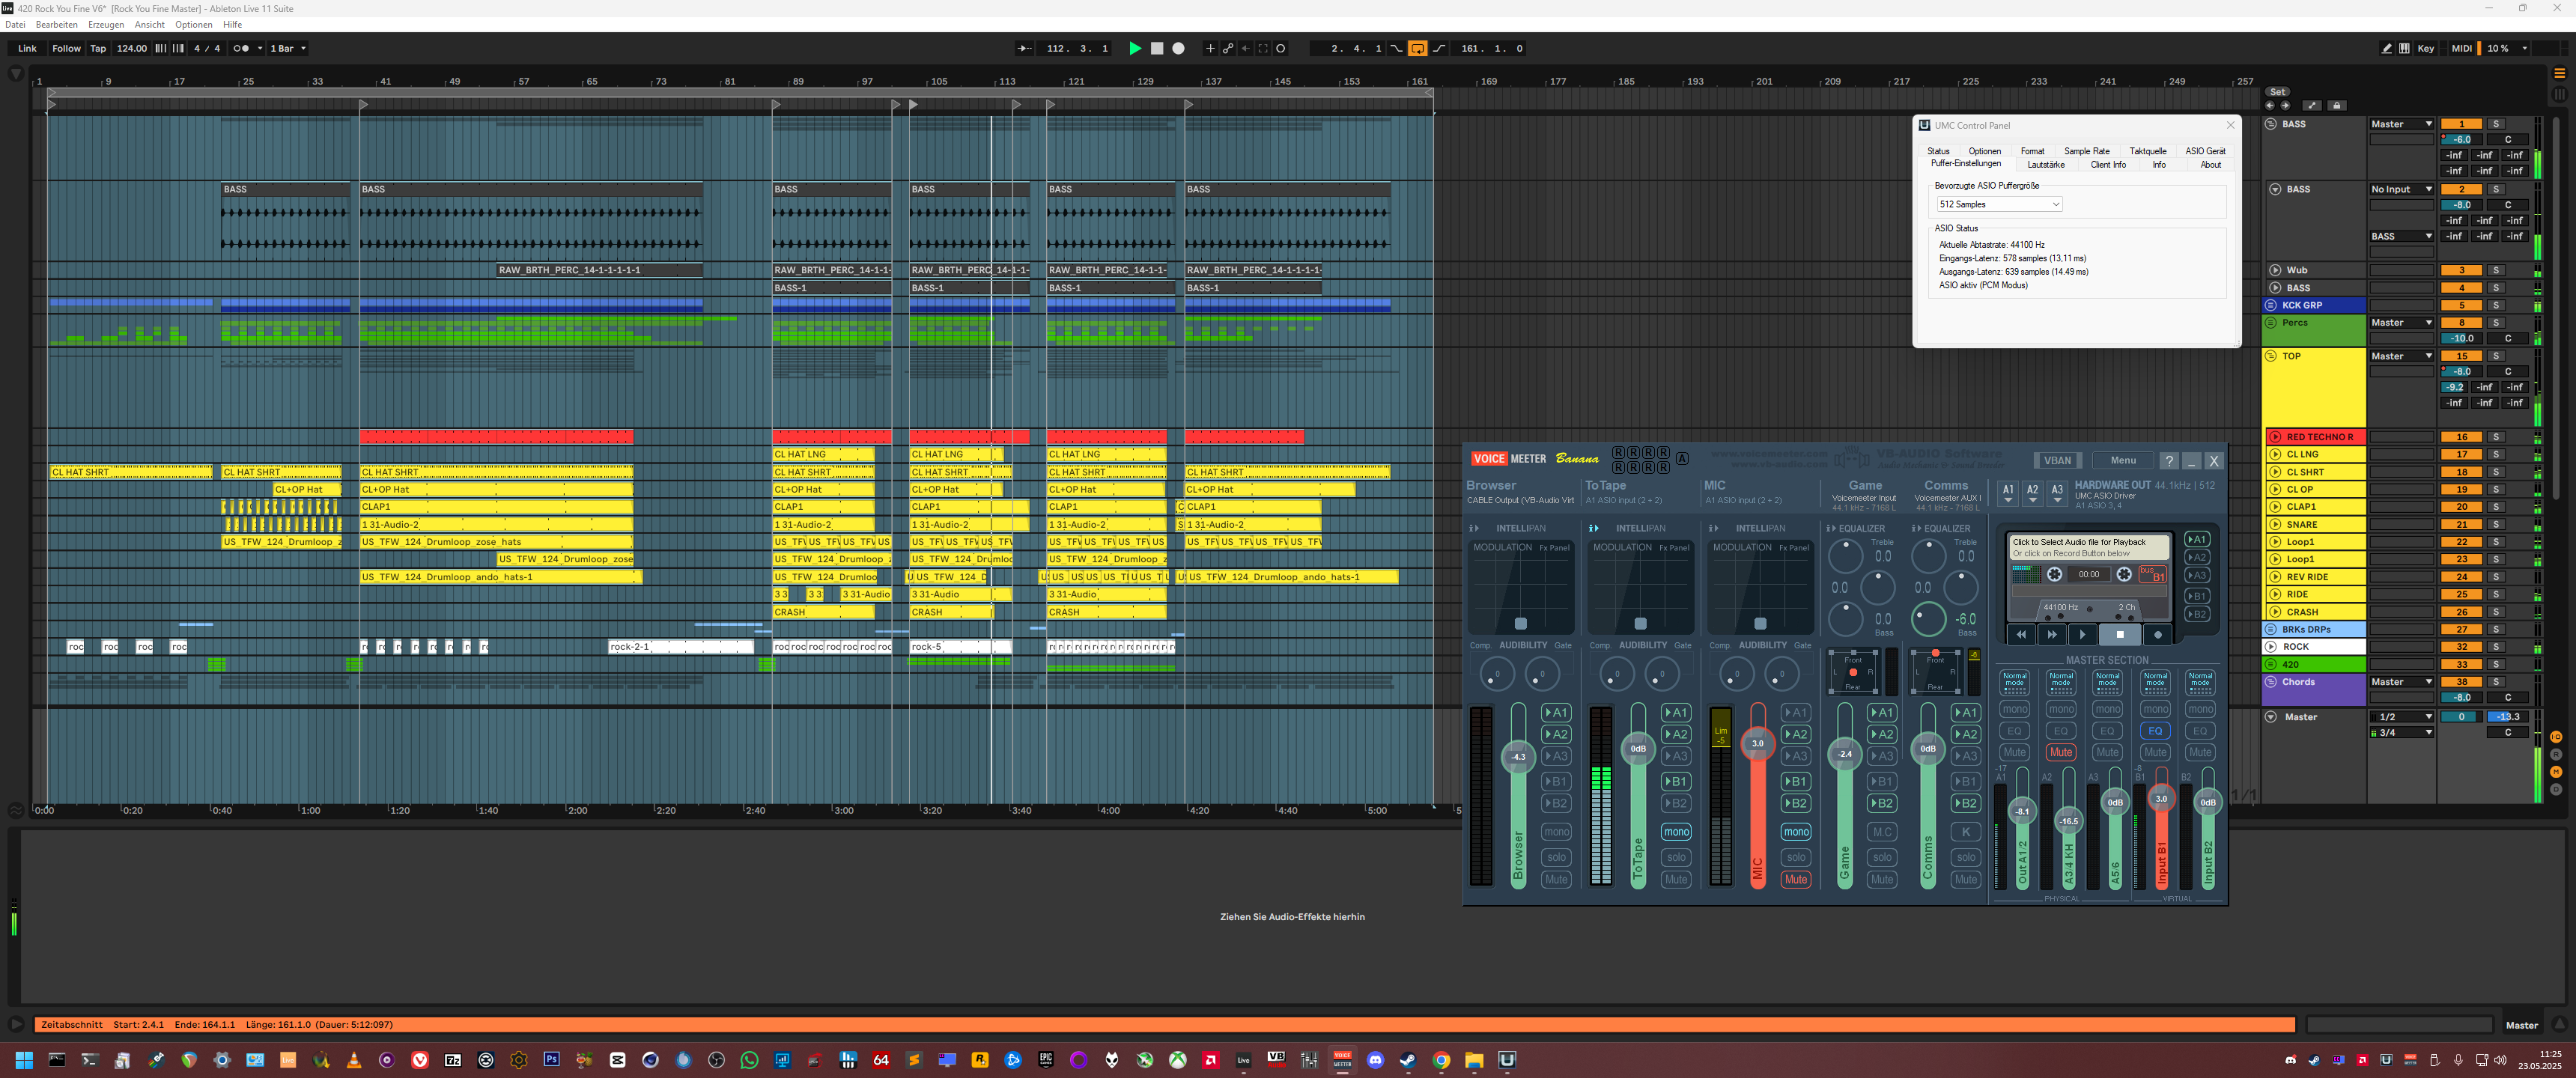Toggle mono on the ToTape strip

1676,831
